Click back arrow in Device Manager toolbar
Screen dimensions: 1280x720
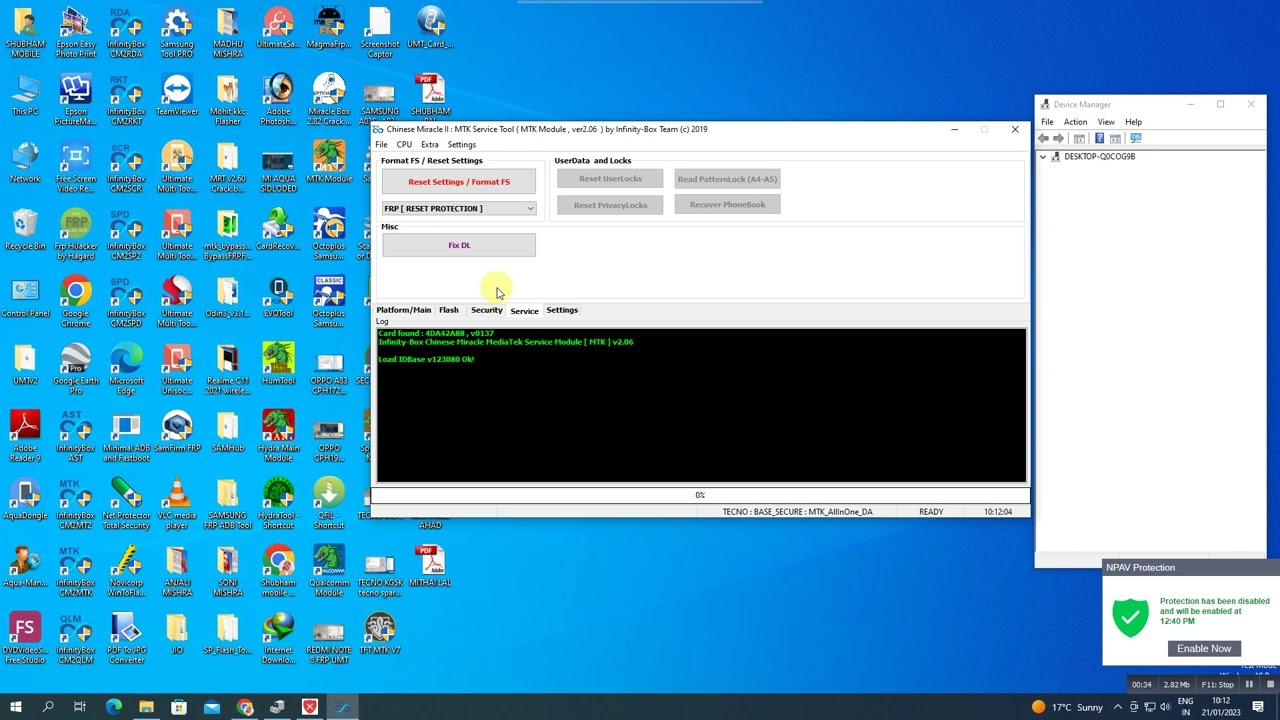coord(1044,138)
